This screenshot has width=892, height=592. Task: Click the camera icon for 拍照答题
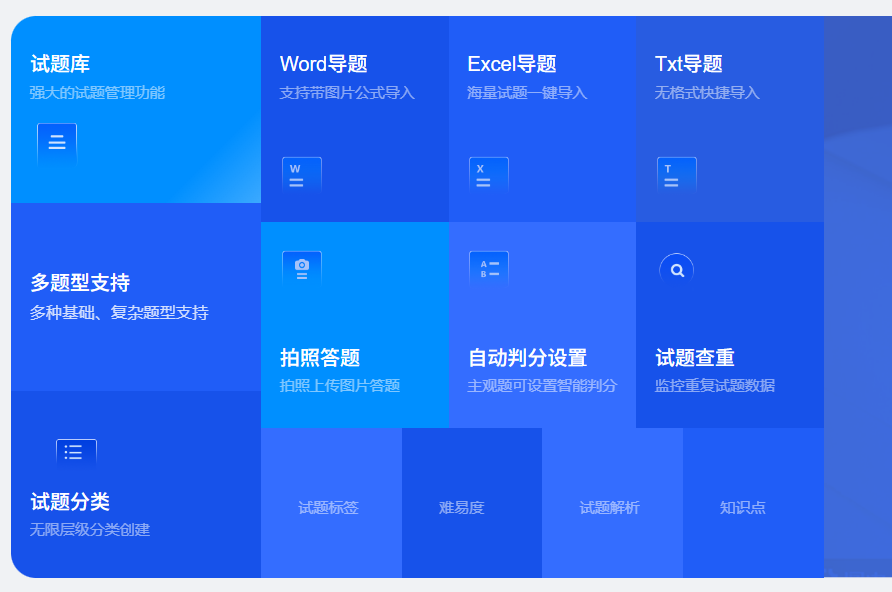click(301, 268)
